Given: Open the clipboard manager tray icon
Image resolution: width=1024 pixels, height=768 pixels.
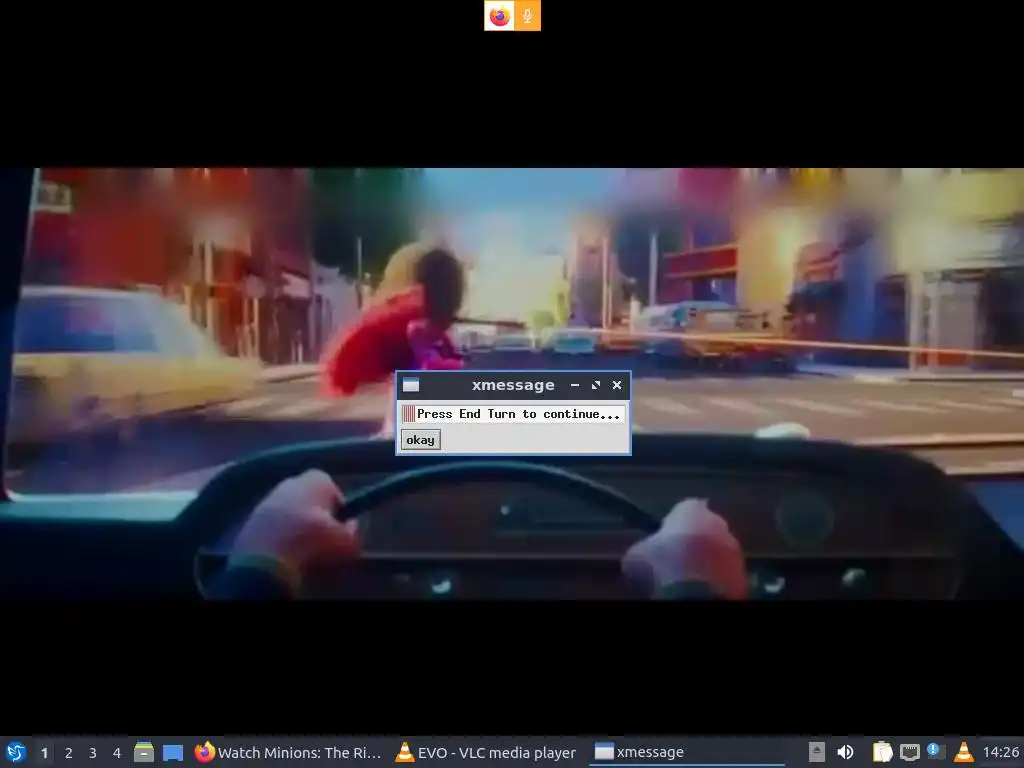Looking at the screenshot, I should click(882, 752).
